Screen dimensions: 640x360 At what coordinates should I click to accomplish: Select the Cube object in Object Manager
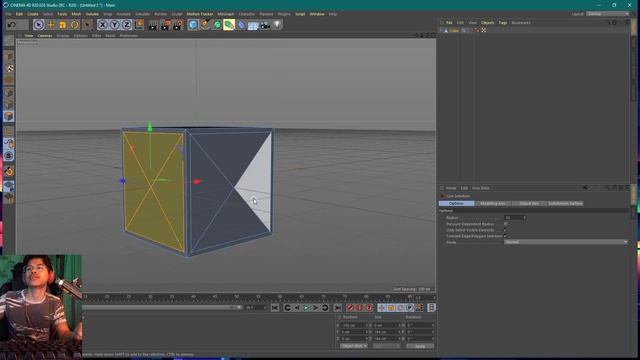(454, 31)
